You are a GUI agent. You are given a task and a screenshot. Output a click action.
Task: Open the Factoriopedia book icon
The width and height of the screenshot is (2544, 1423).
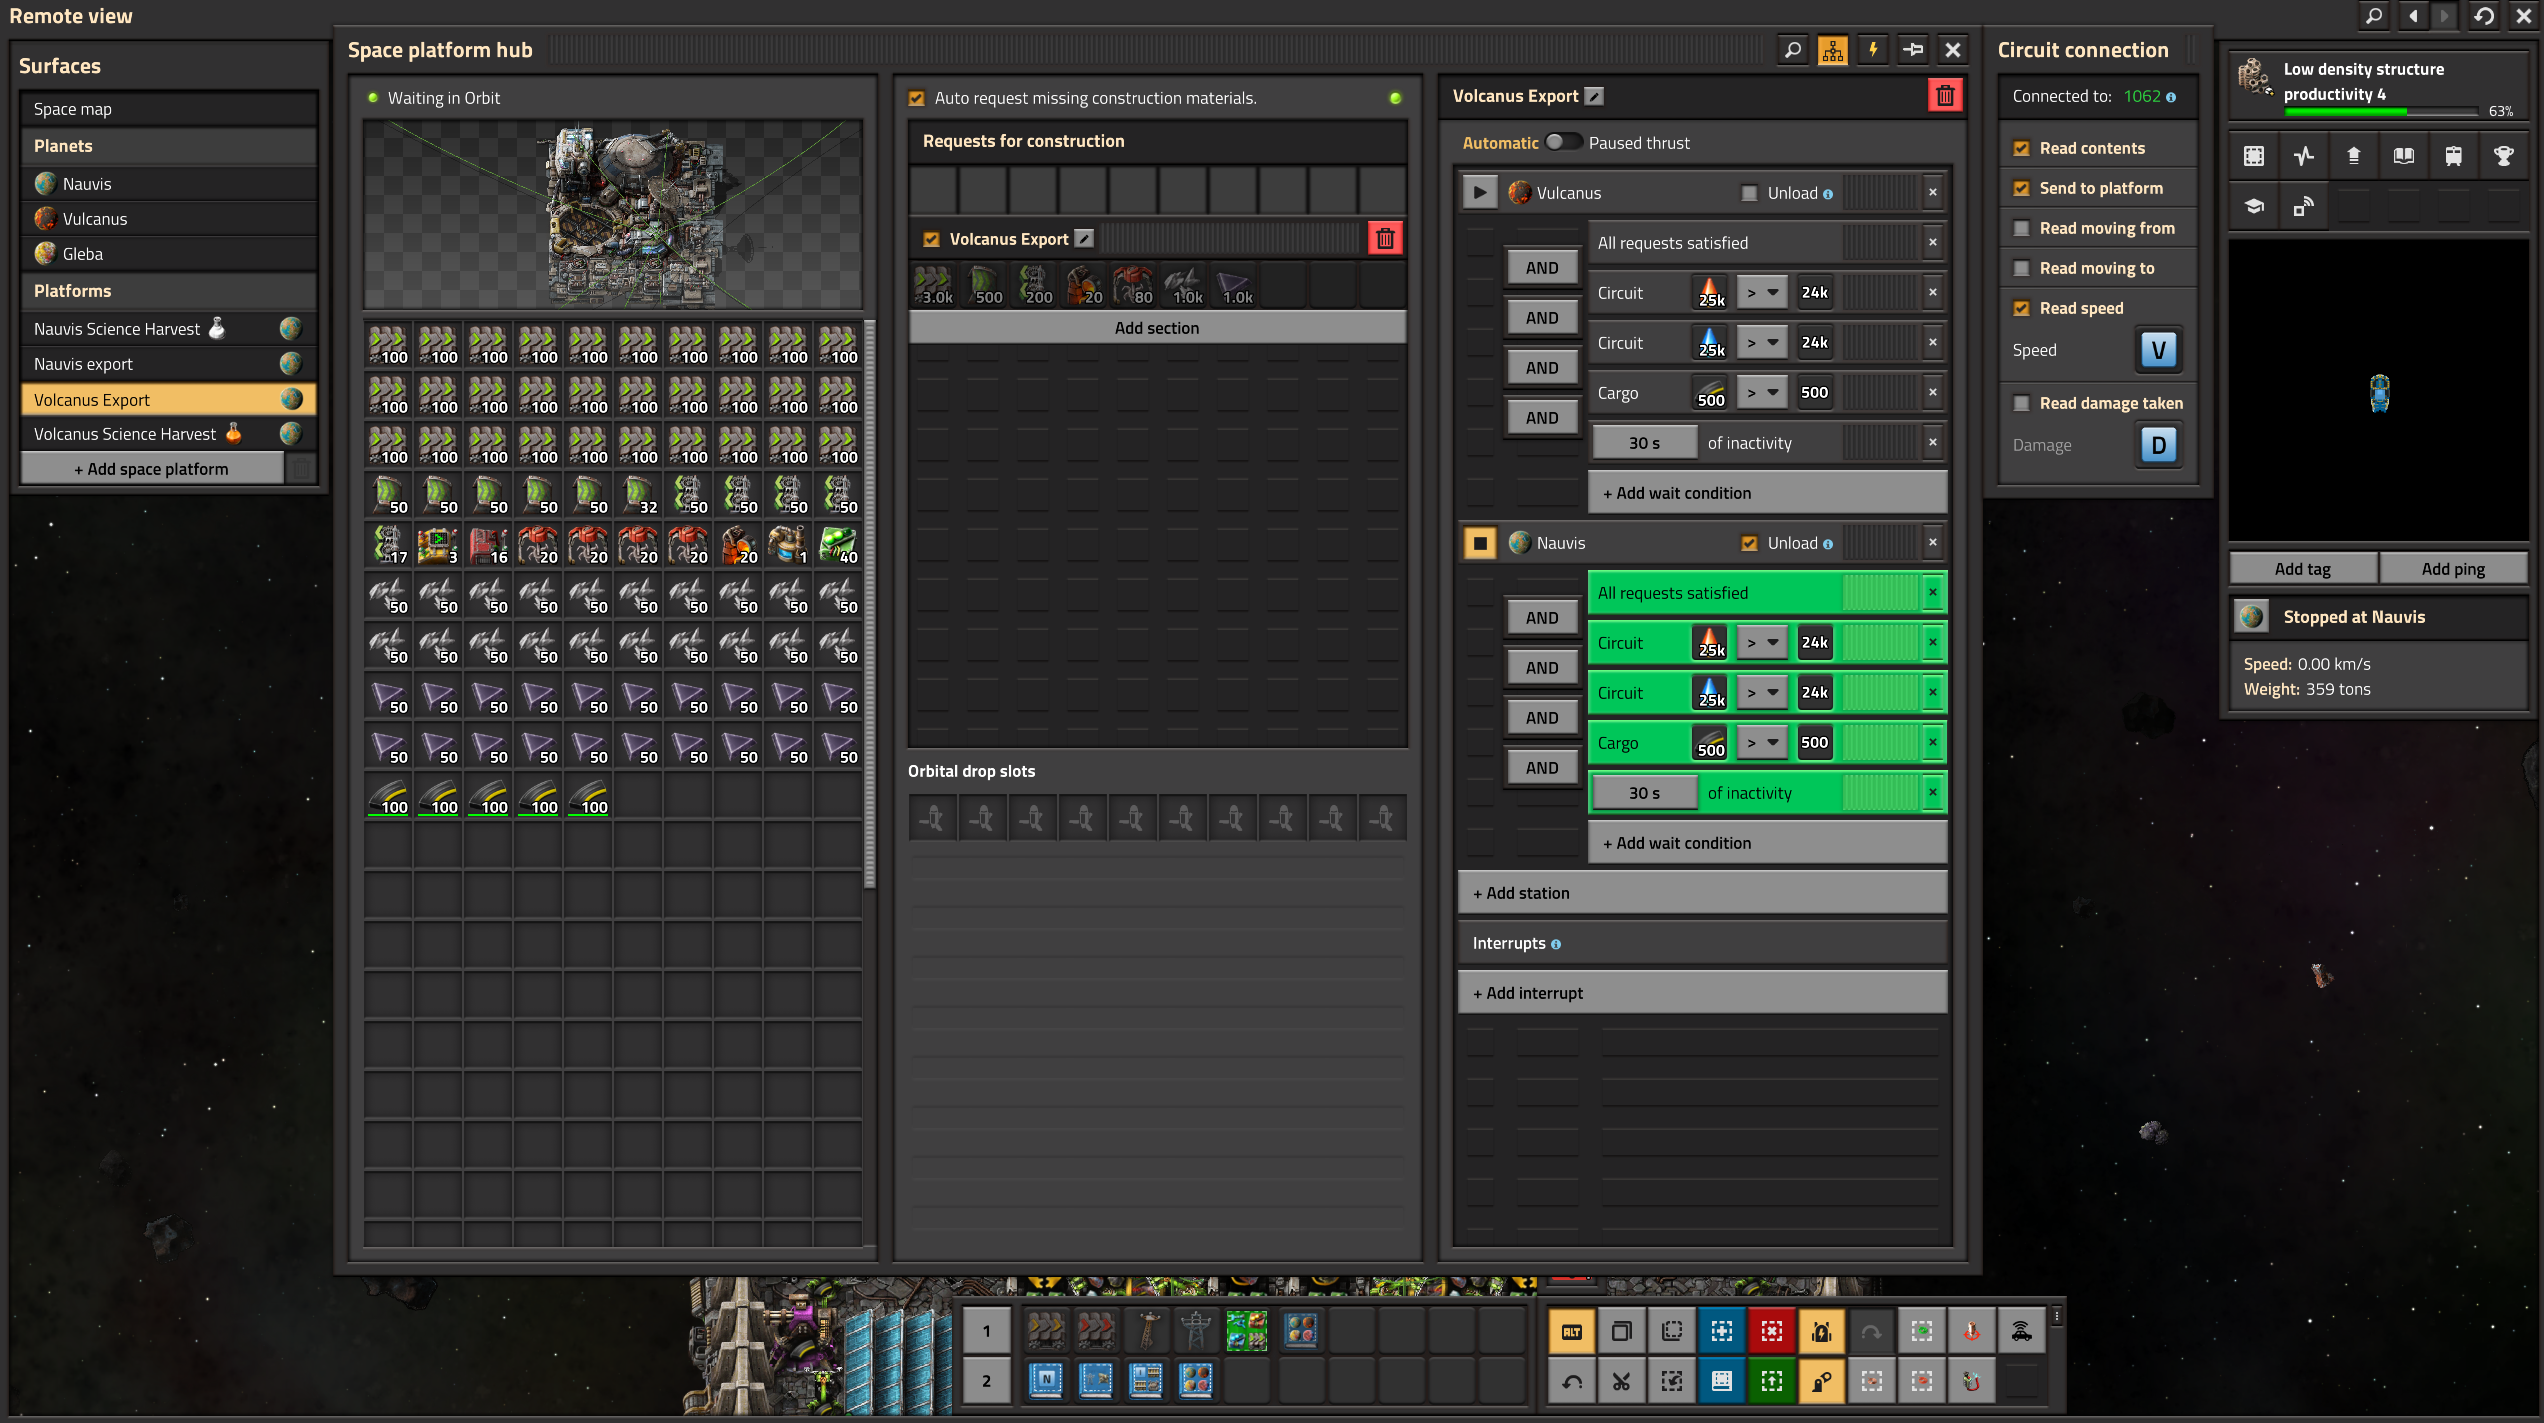(x=2404, y=156)
